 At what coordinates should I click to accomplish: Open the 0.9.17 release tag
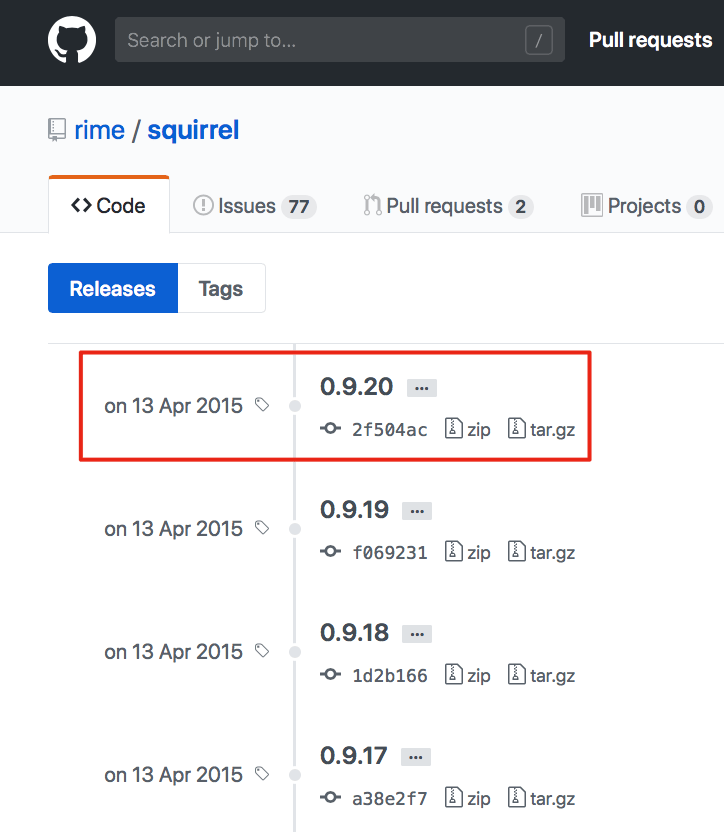pos(354,756)
